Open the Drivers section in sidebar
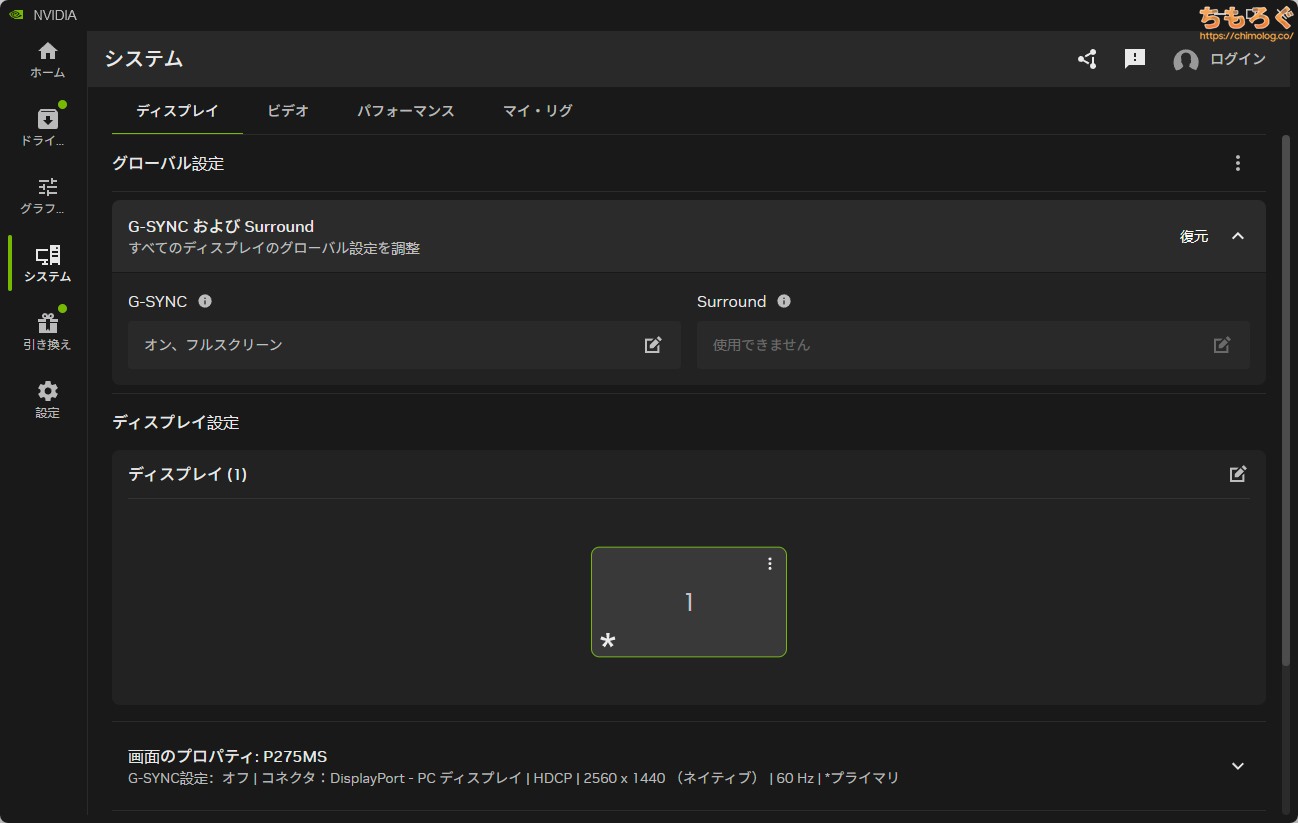The height and width of the screenshot is (823, 1298). coord(47,127)
